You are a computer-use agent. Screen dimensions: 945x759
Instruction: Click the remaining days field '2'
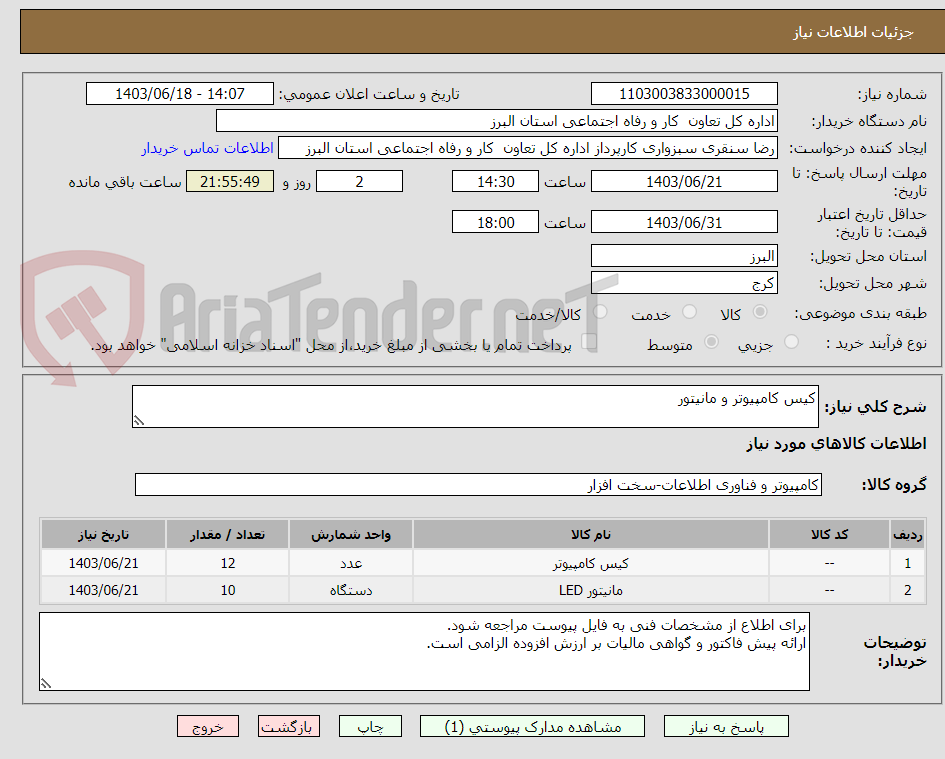pyautogui.click(x=359, y=181)
